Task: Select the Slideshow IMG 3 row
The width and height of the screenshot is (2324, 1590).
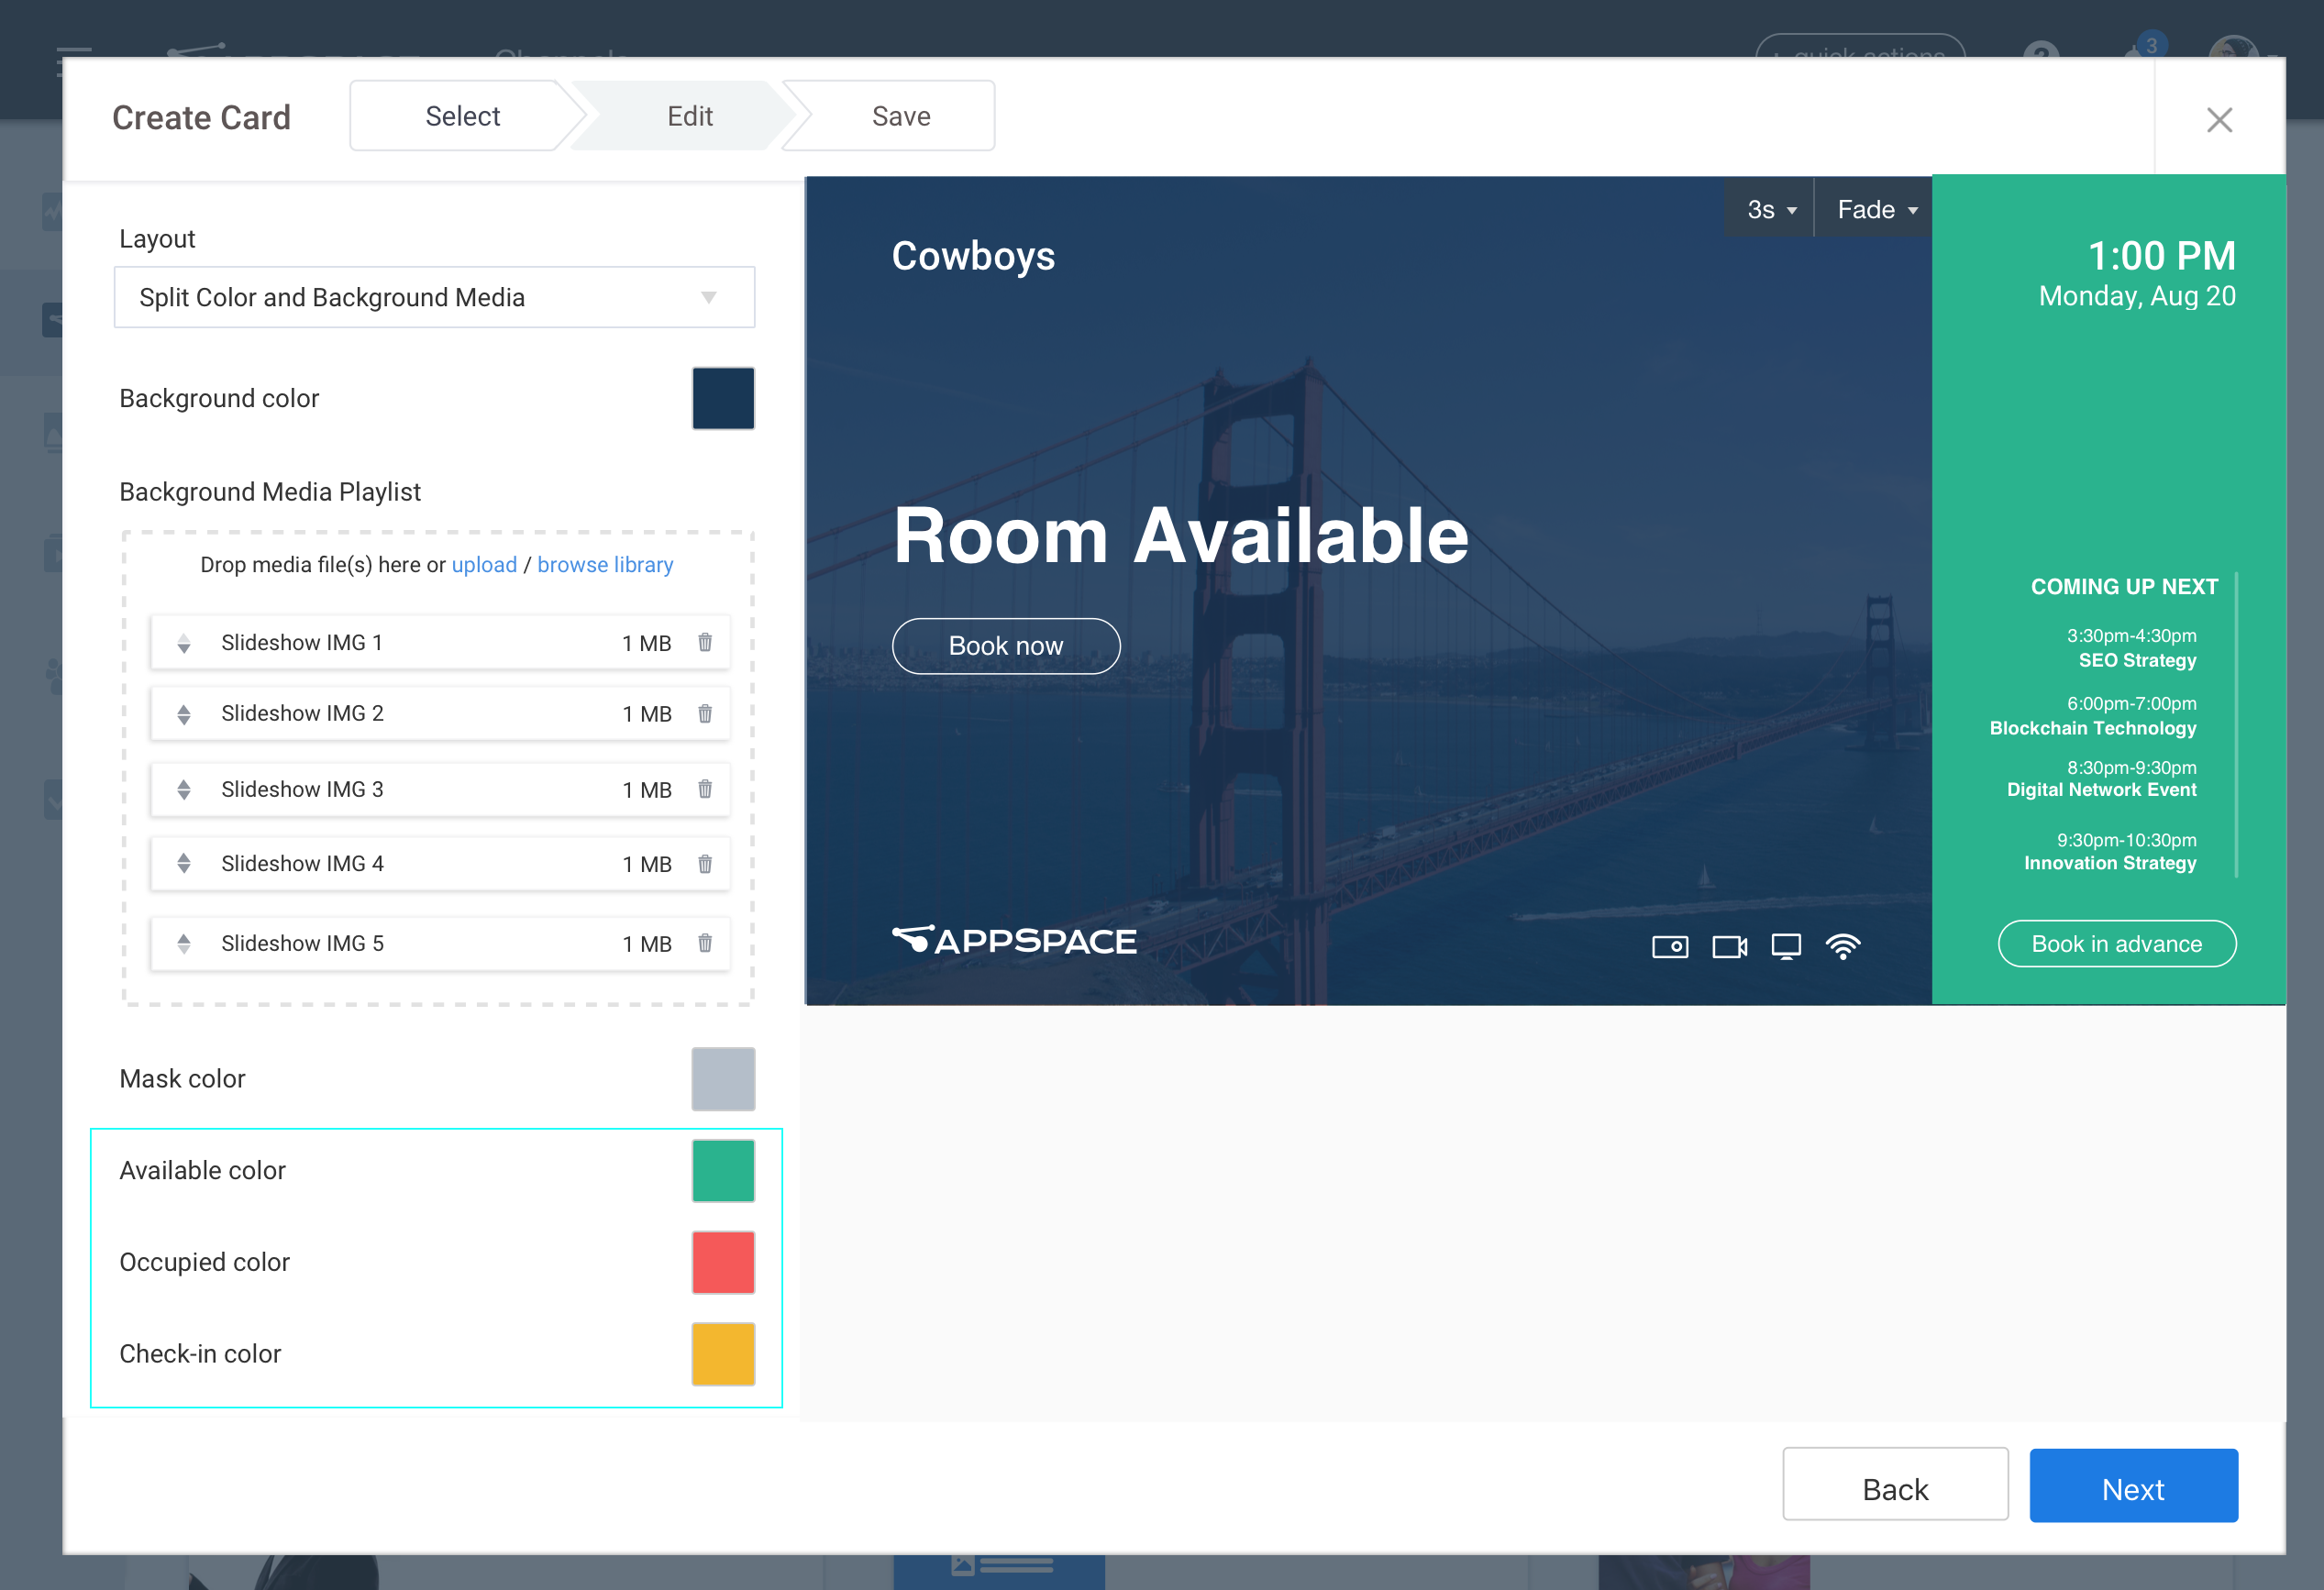Action: click(439, 789)
